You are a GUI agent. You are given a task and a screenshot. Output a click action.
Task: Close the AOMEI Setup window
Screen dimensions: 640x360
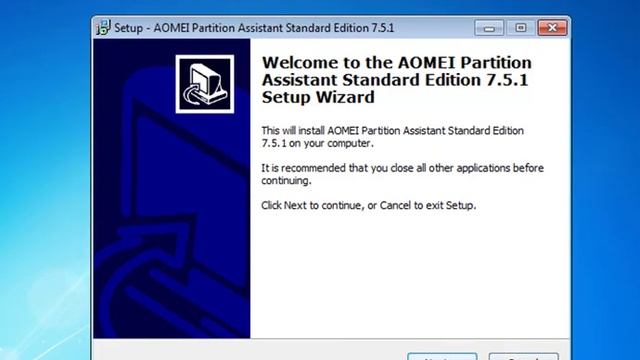point(552,28)
